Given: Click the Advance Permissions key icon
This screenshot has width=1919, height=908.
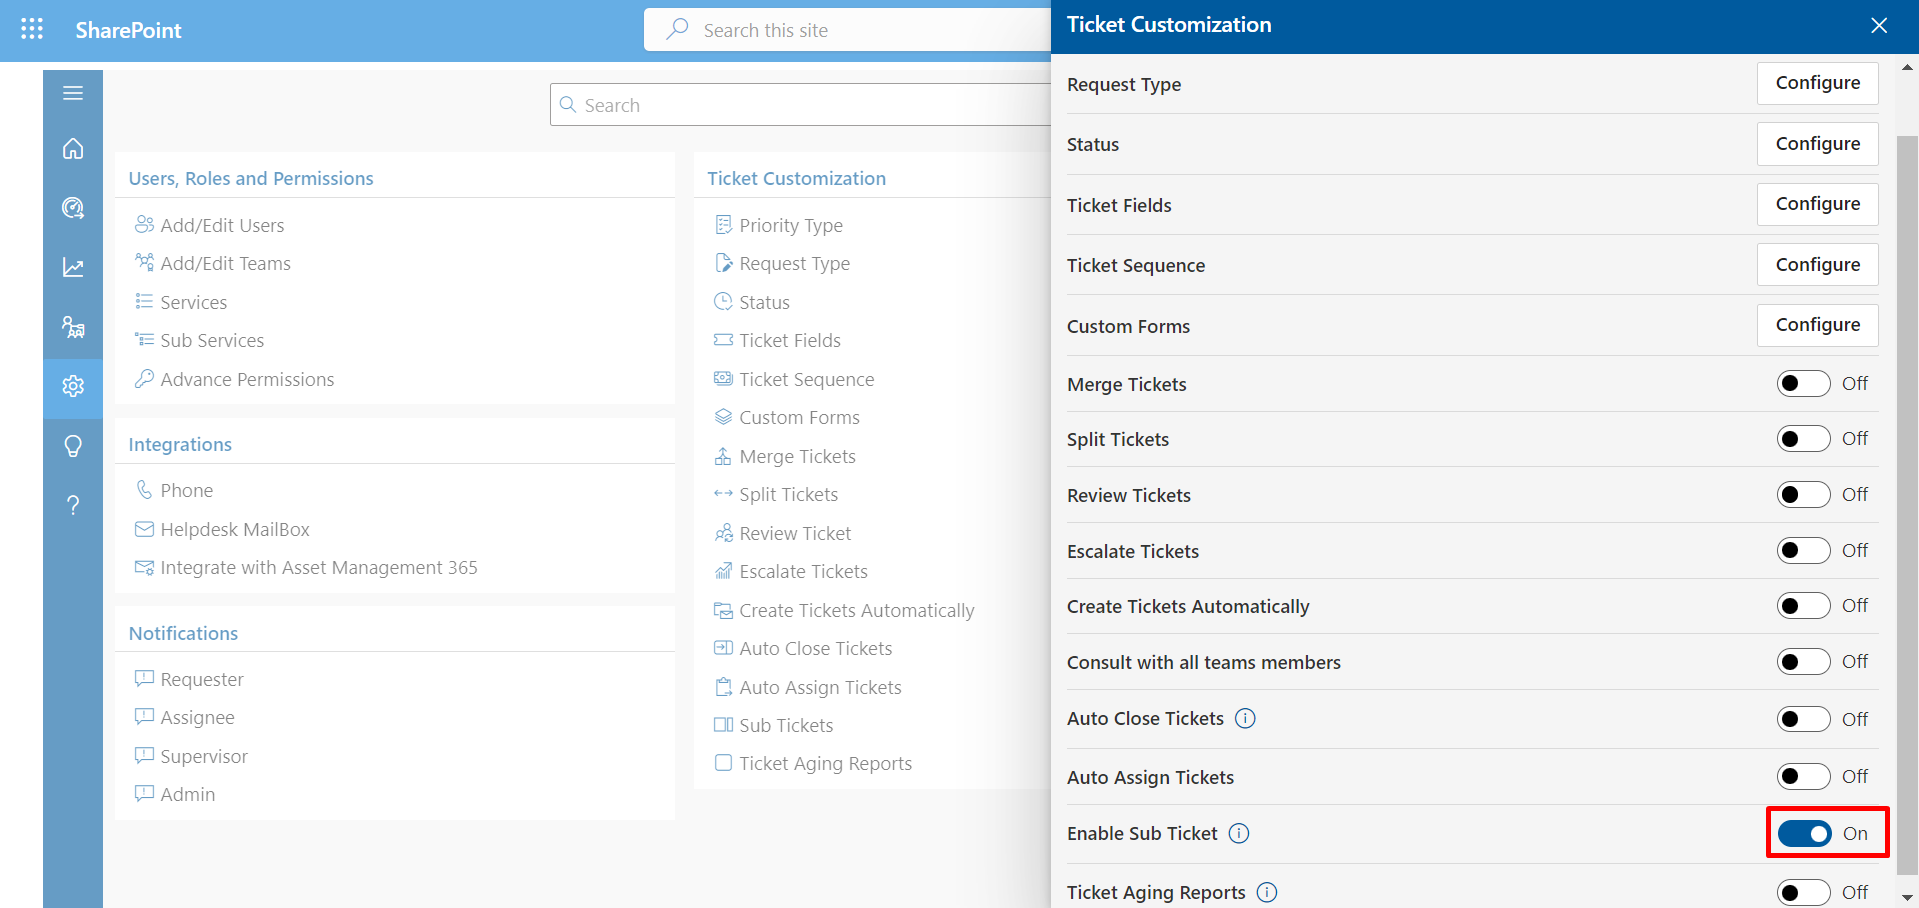Looking at the screenshot, I should click(x=145, y=378).
